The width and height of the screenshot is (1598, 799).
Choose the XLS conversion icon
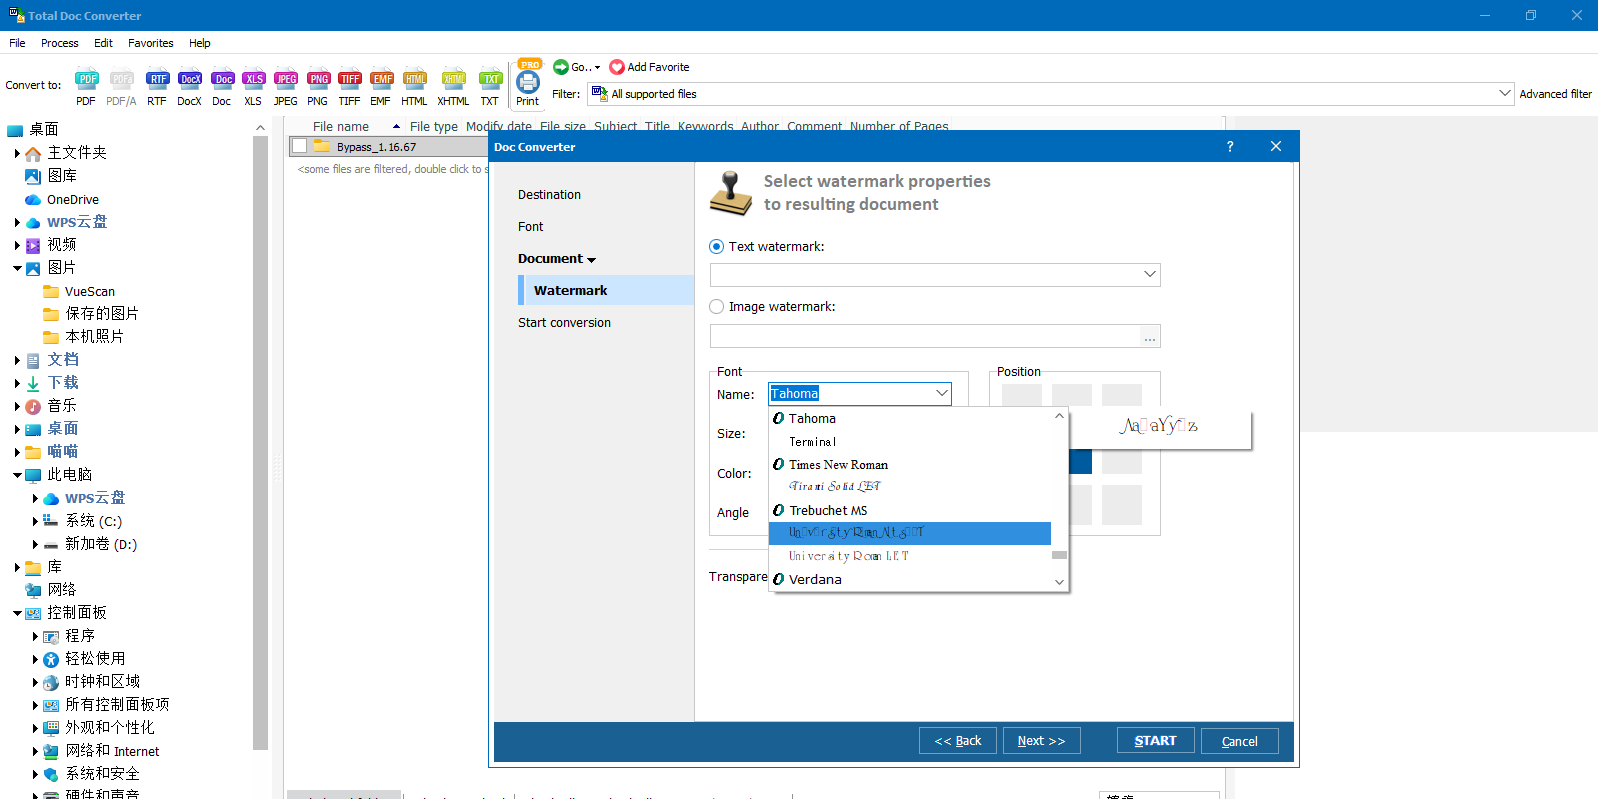click(254, 81)
